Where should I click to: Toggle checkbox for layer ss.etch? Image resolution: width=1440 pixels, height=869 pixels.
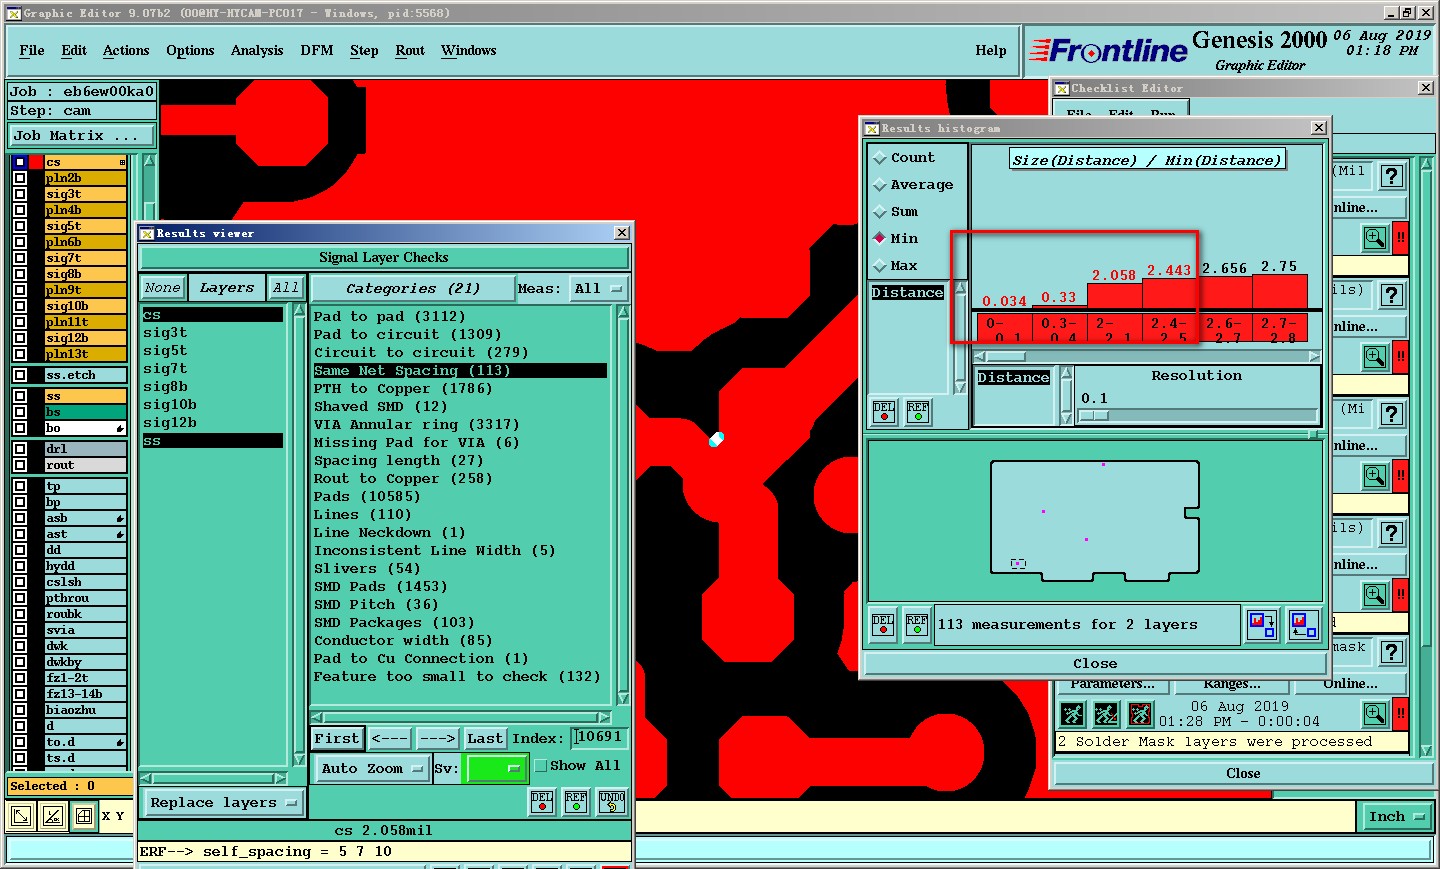[x=20, y=375]
